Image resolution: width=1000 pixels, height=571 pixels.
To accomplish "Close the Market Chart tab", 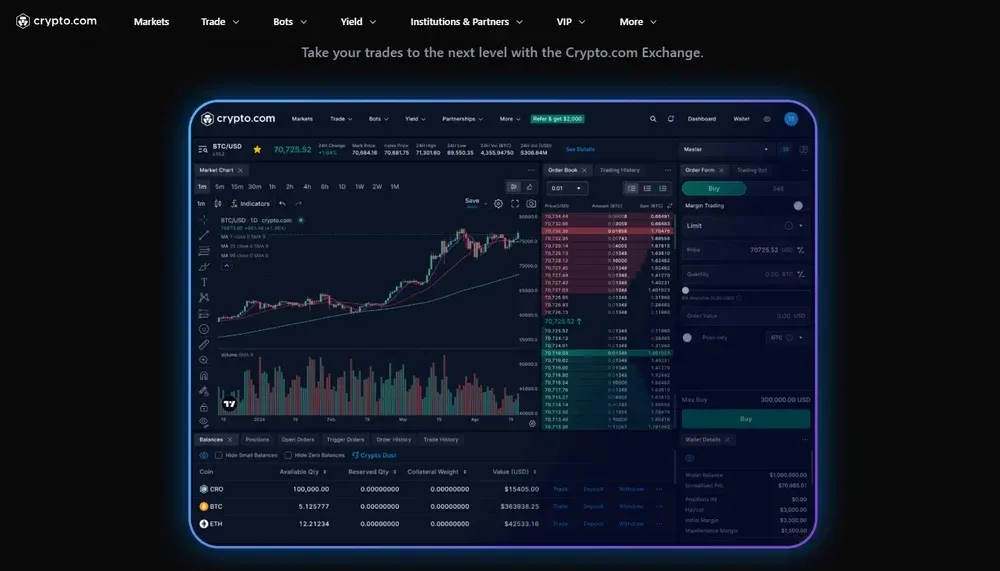I will point(240,170).
